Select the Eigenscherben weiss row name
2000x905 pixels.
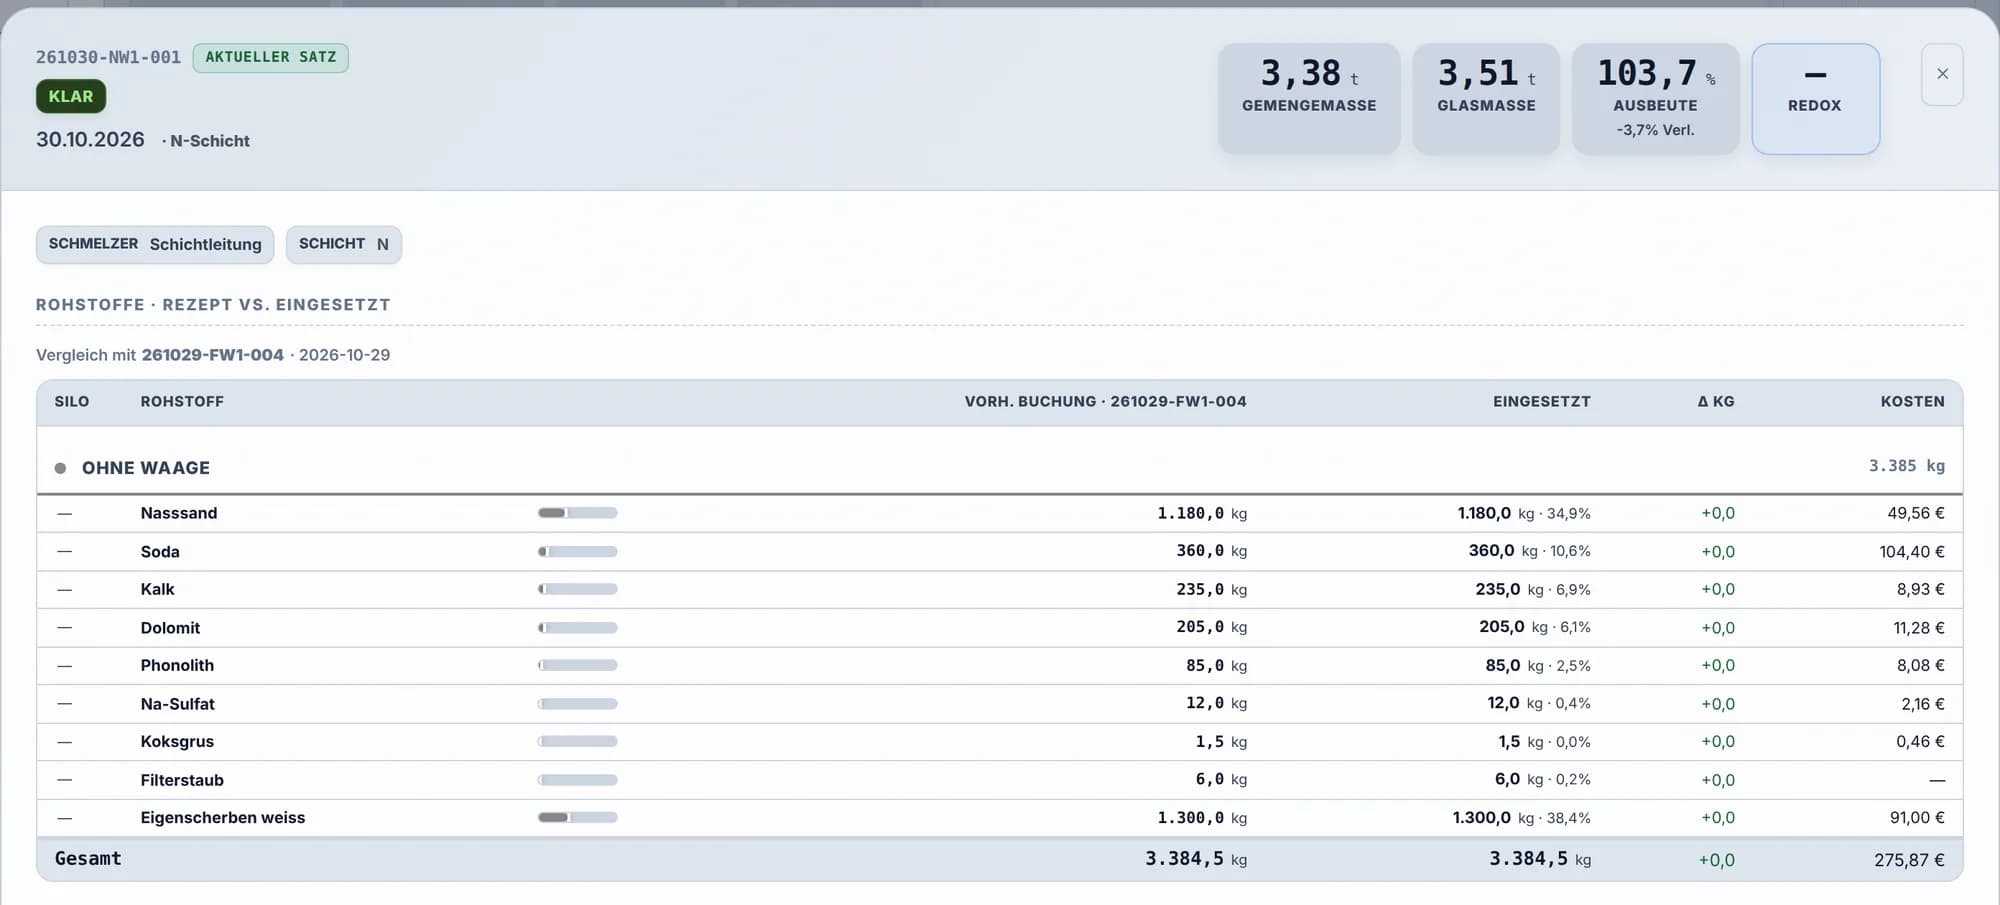223,817
